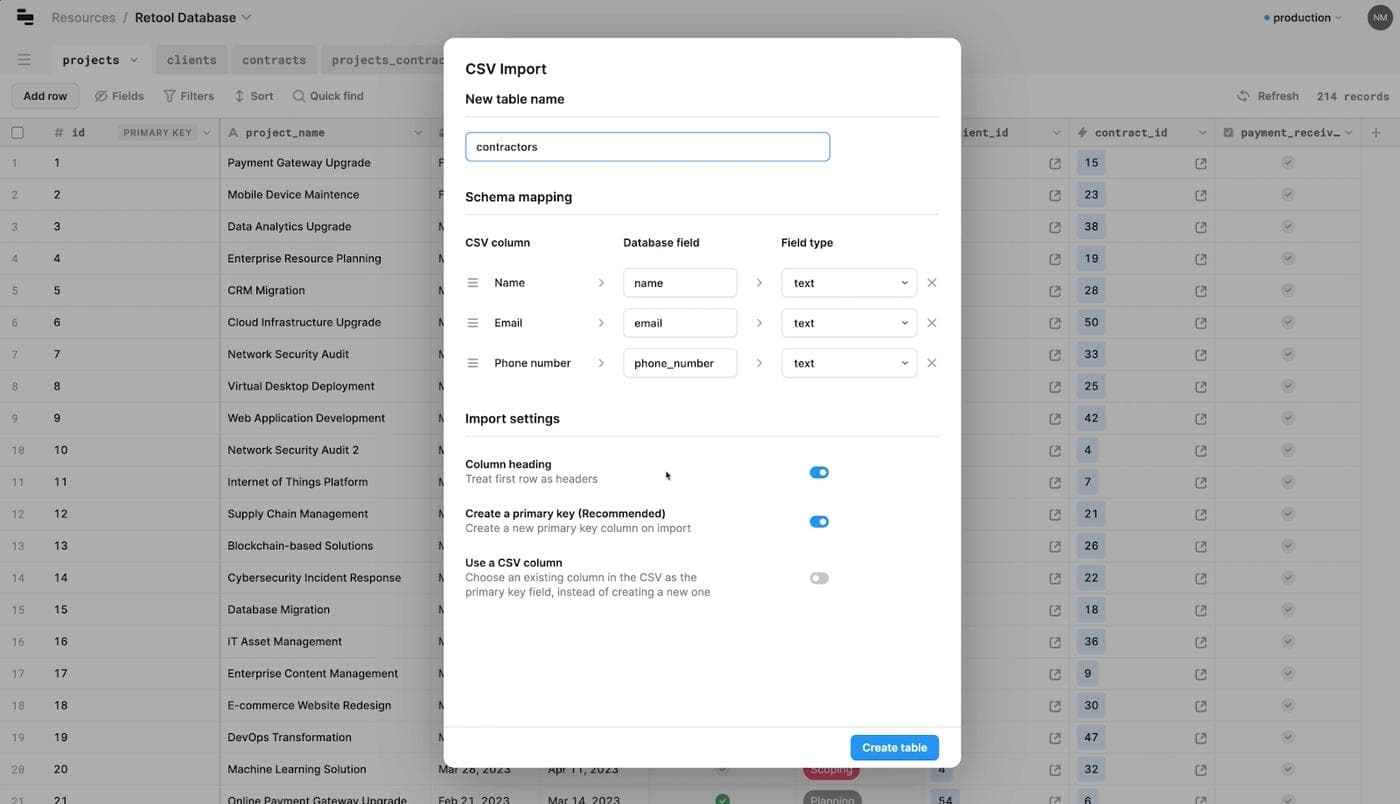Open the NM user avatar
This screenshot has width=1400, height=804.
[x=1379, y=17]
